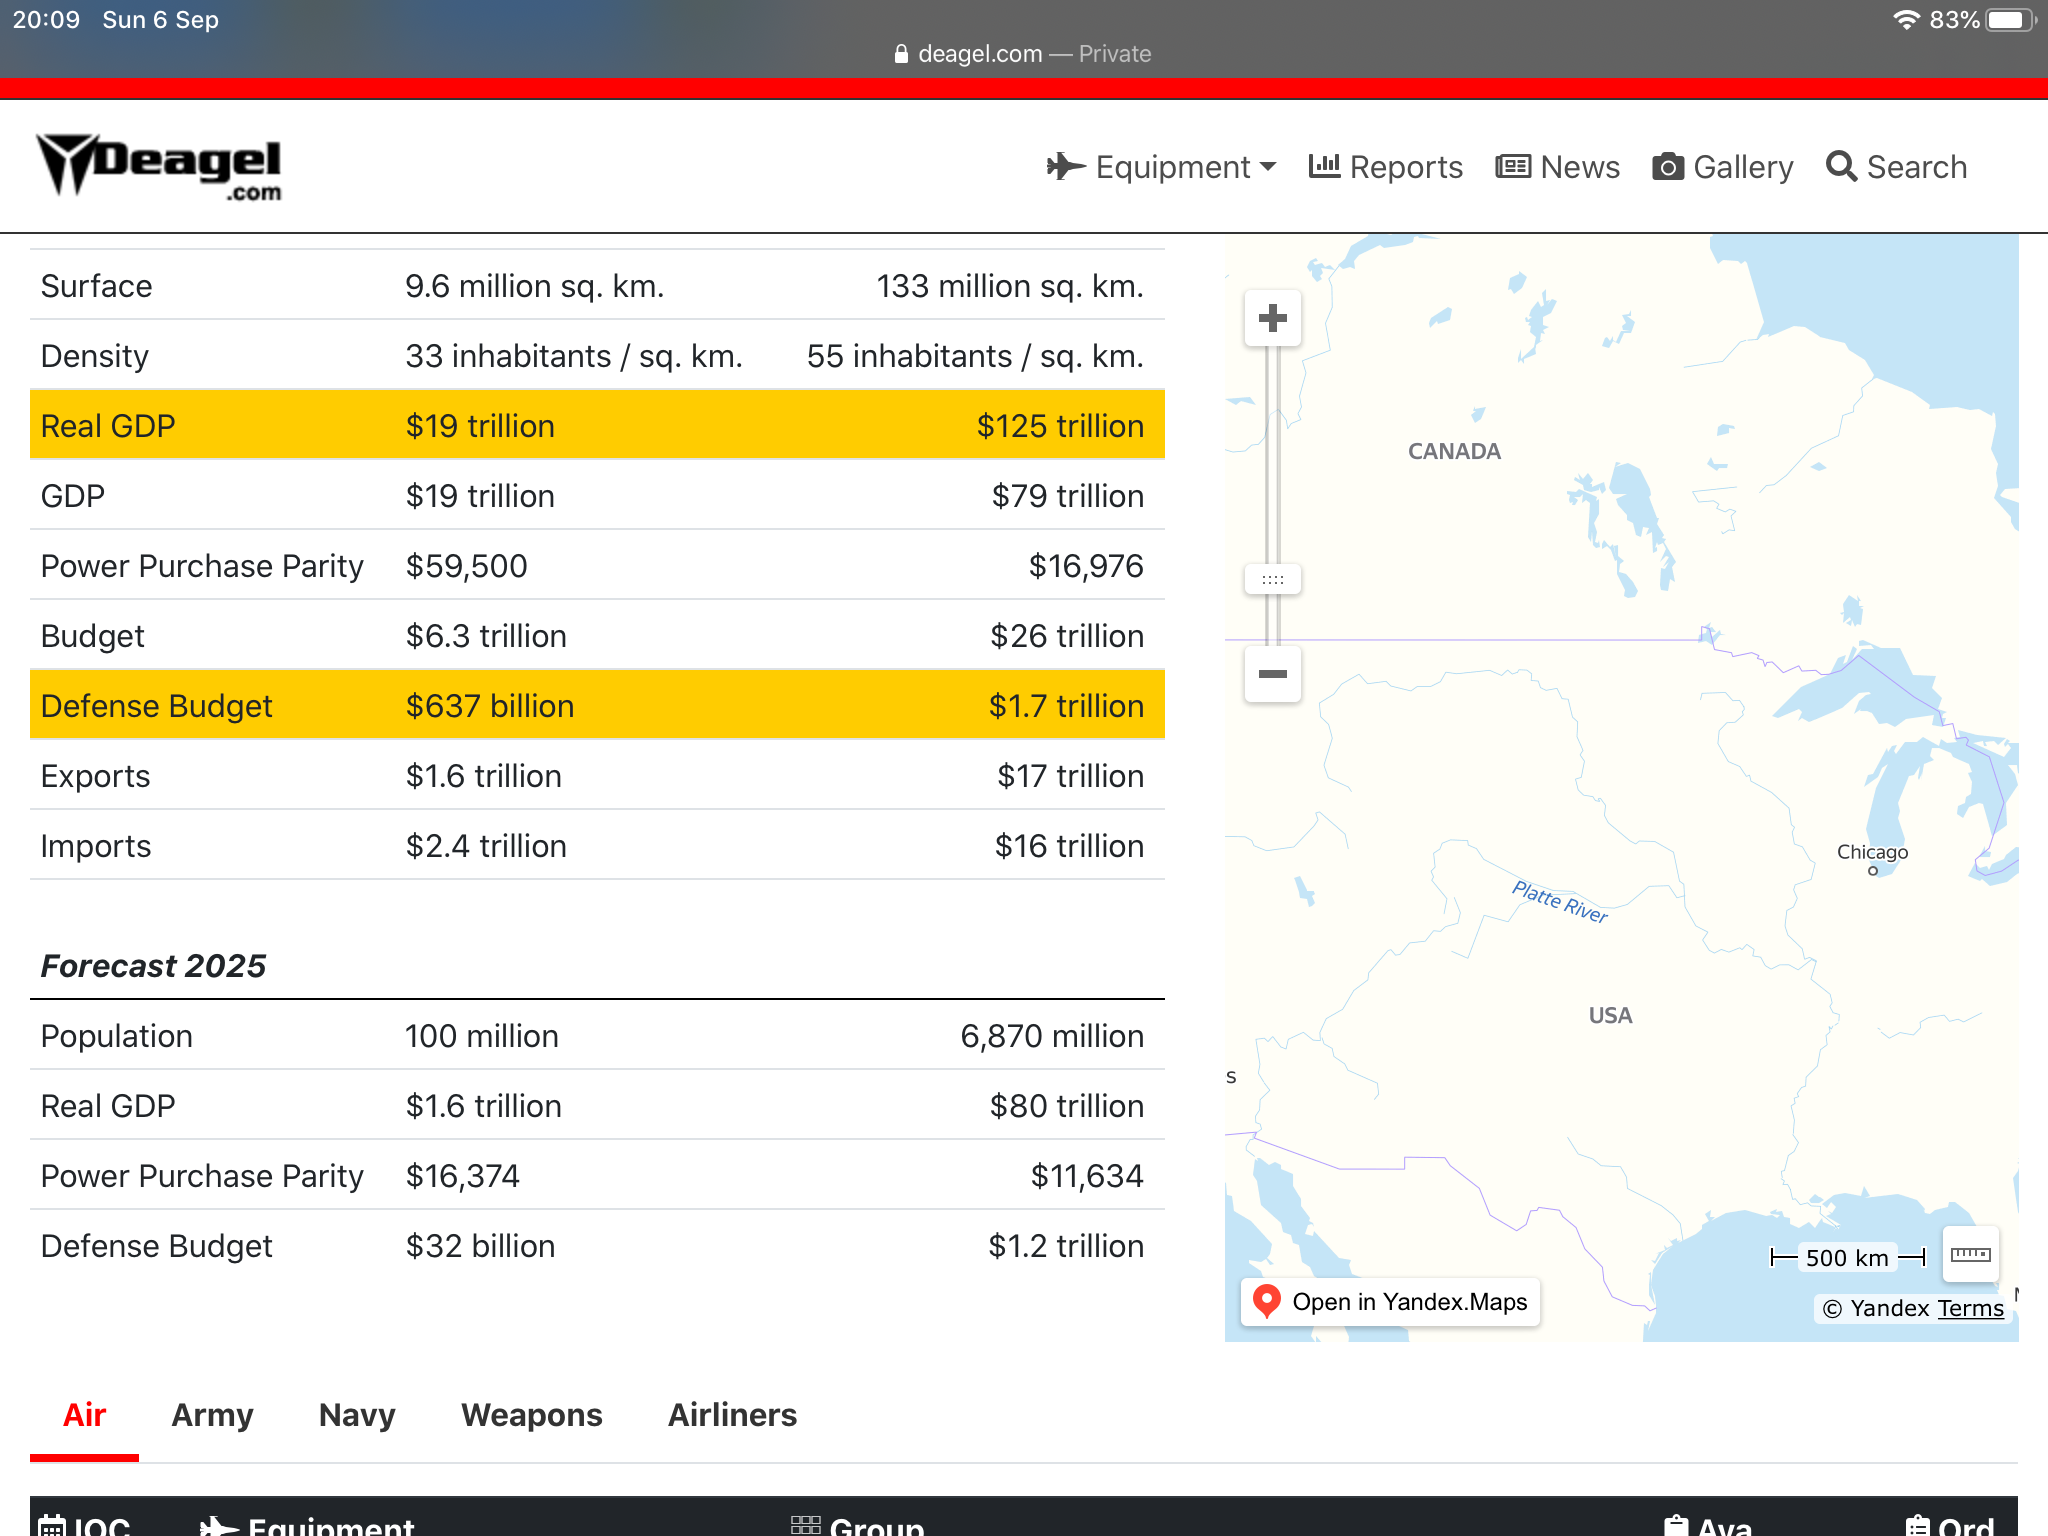Click the Platte River label on map

1559,901
